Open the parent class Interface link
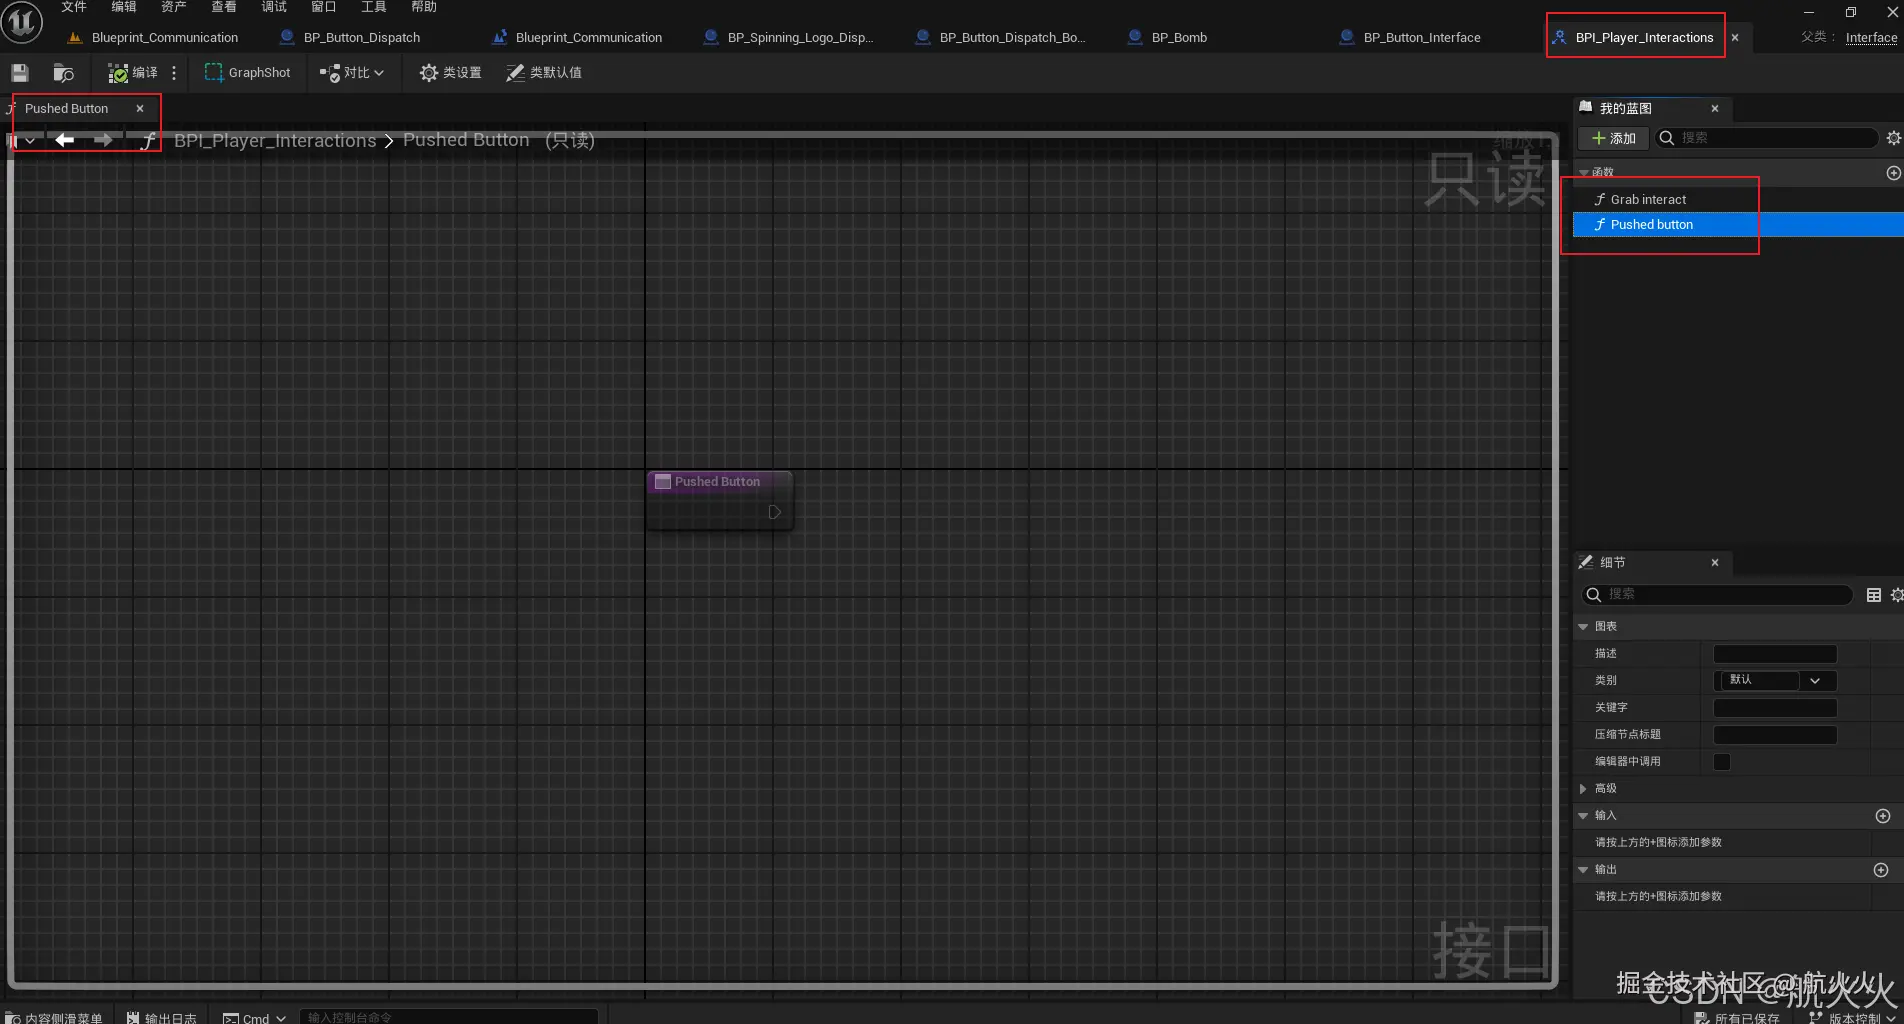 [x=1871, y=38]
